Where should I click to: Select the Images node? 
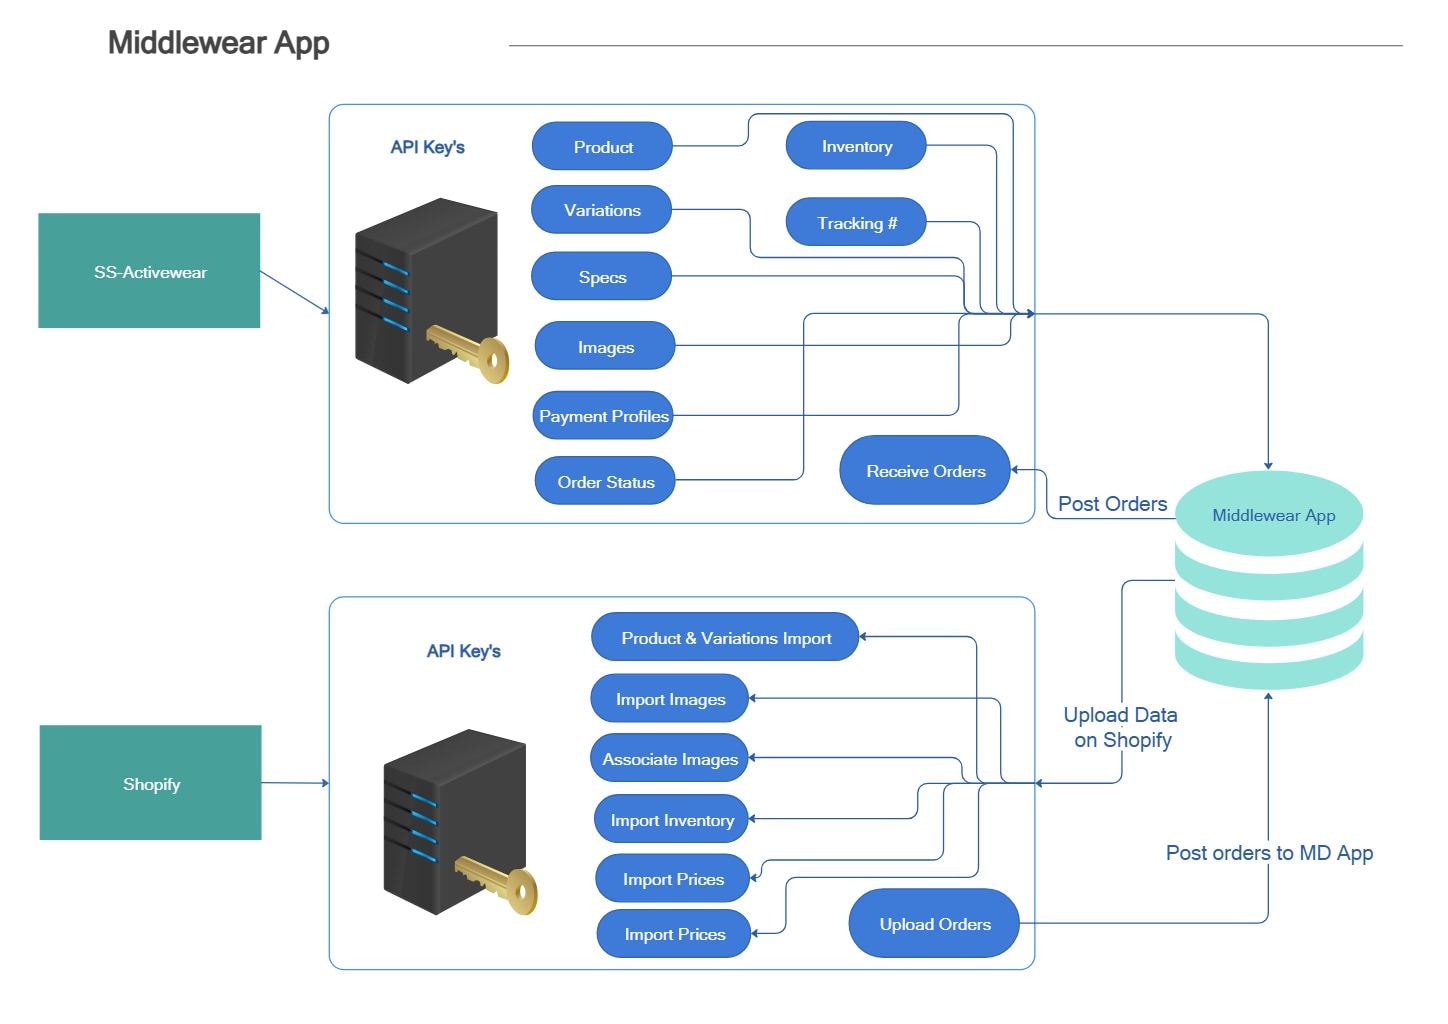[x=605, y=346]
